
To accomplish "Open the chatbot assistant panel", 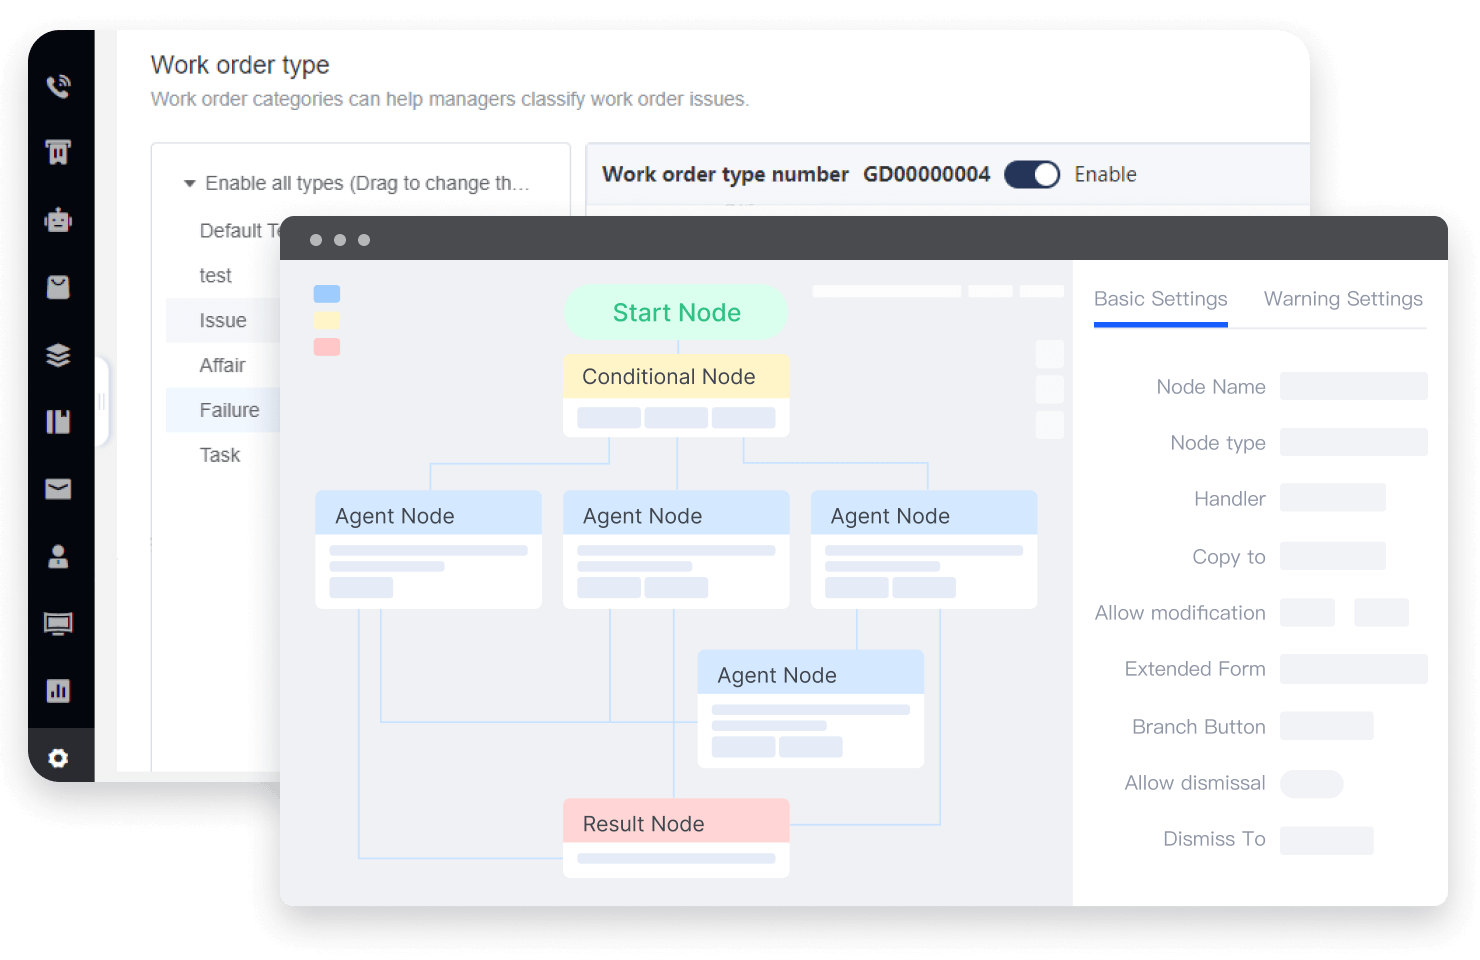I will (57, 220).
